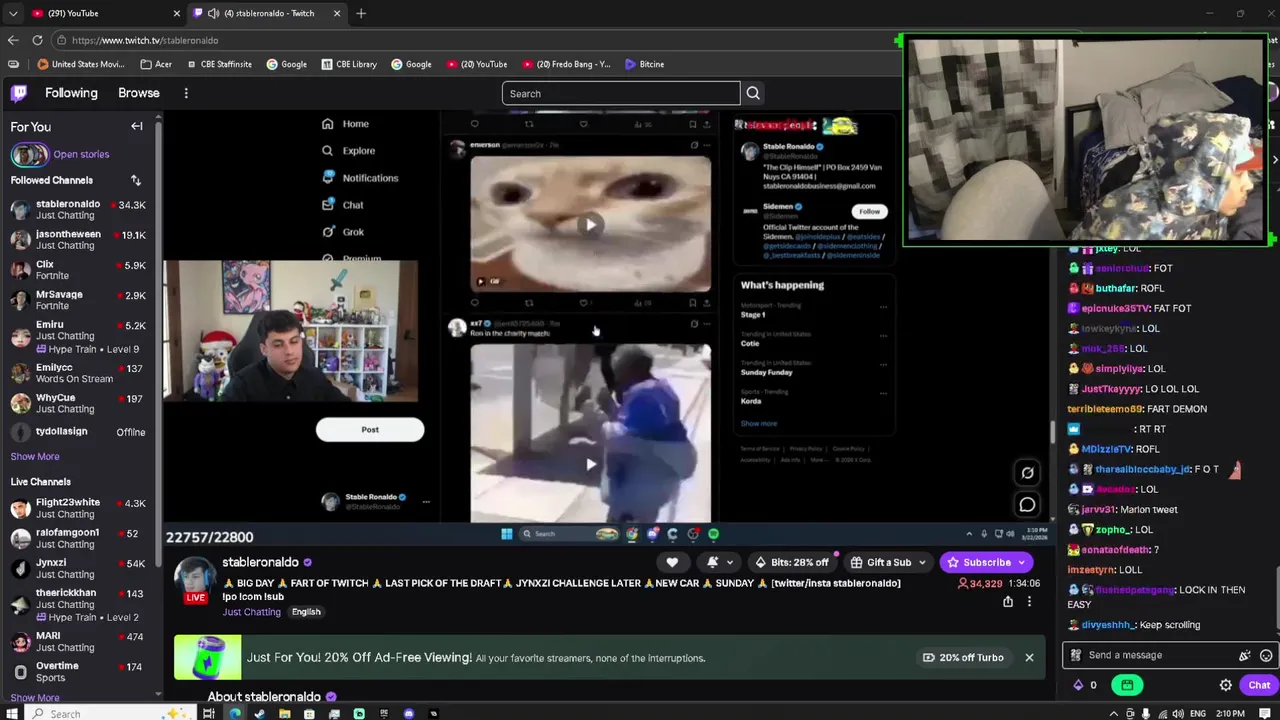Sort followed channels with the arrows icon
The width and height of the screenshot is (1280, 720).
[136, 180]
